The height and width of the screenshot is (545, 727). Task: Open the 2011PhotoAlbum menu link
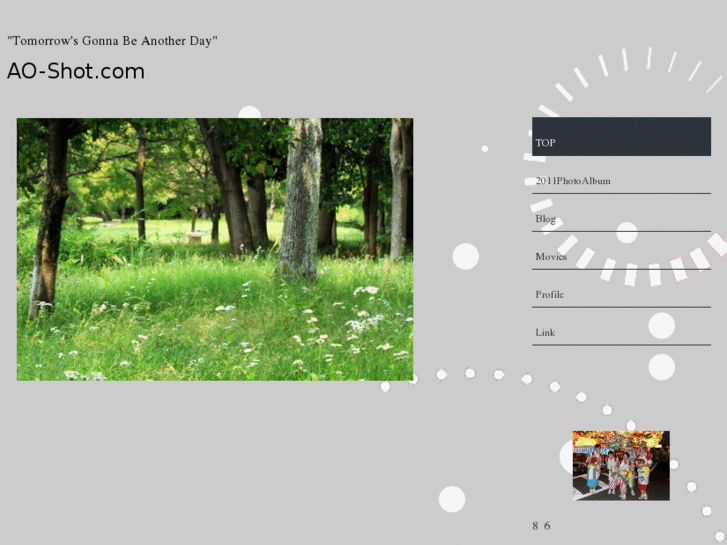621,175
